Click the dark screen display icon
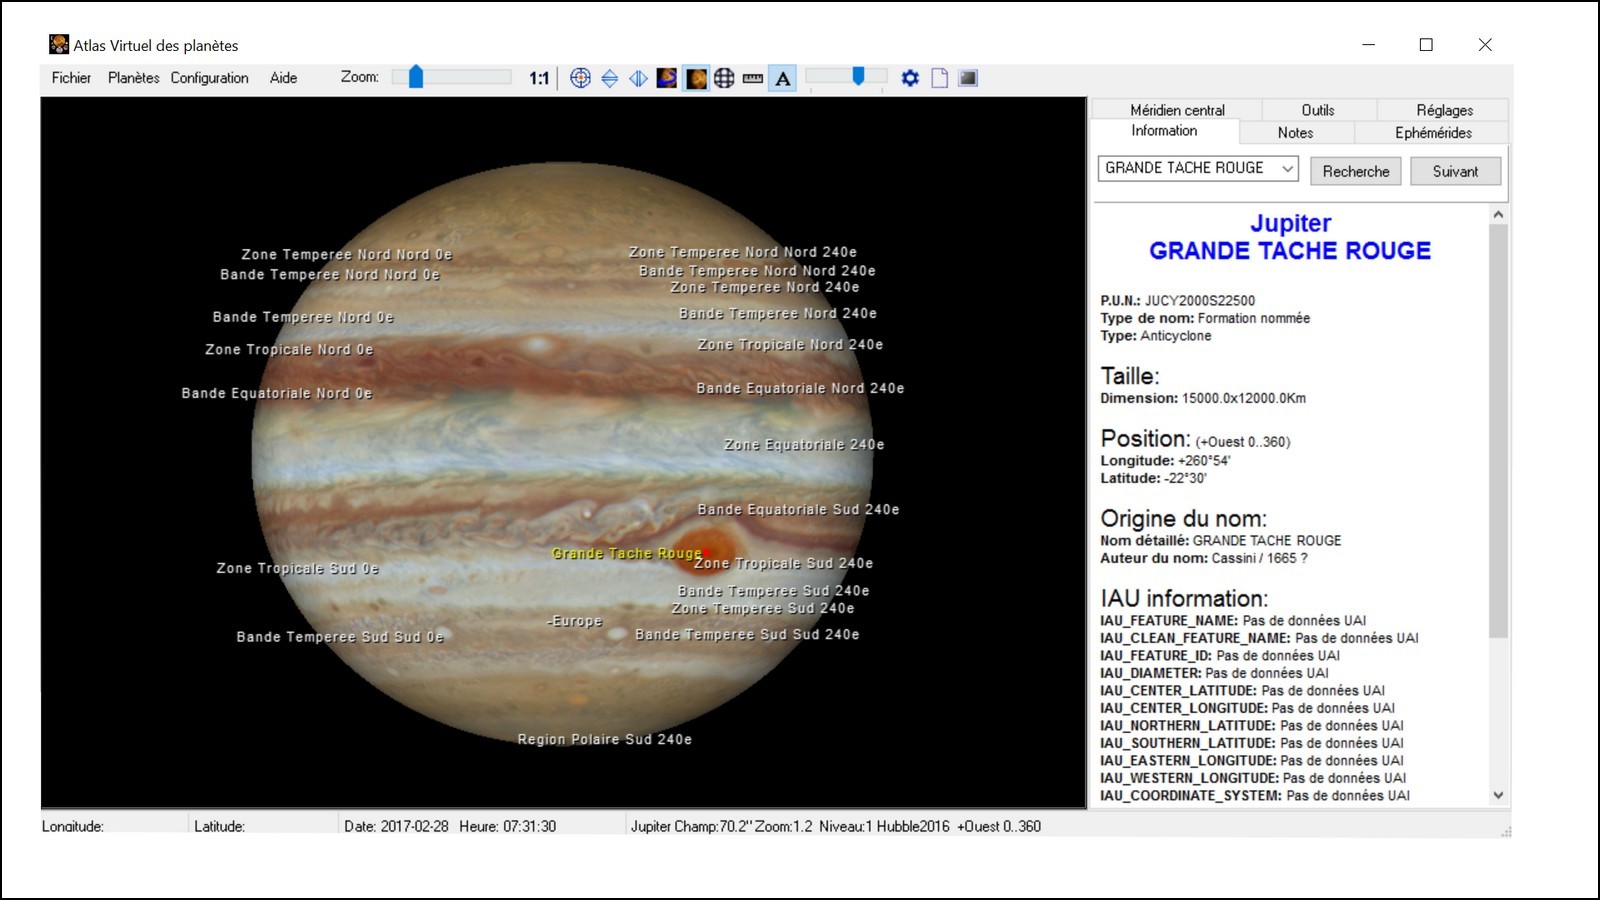The image size is (1600, 900). point(968,78)
